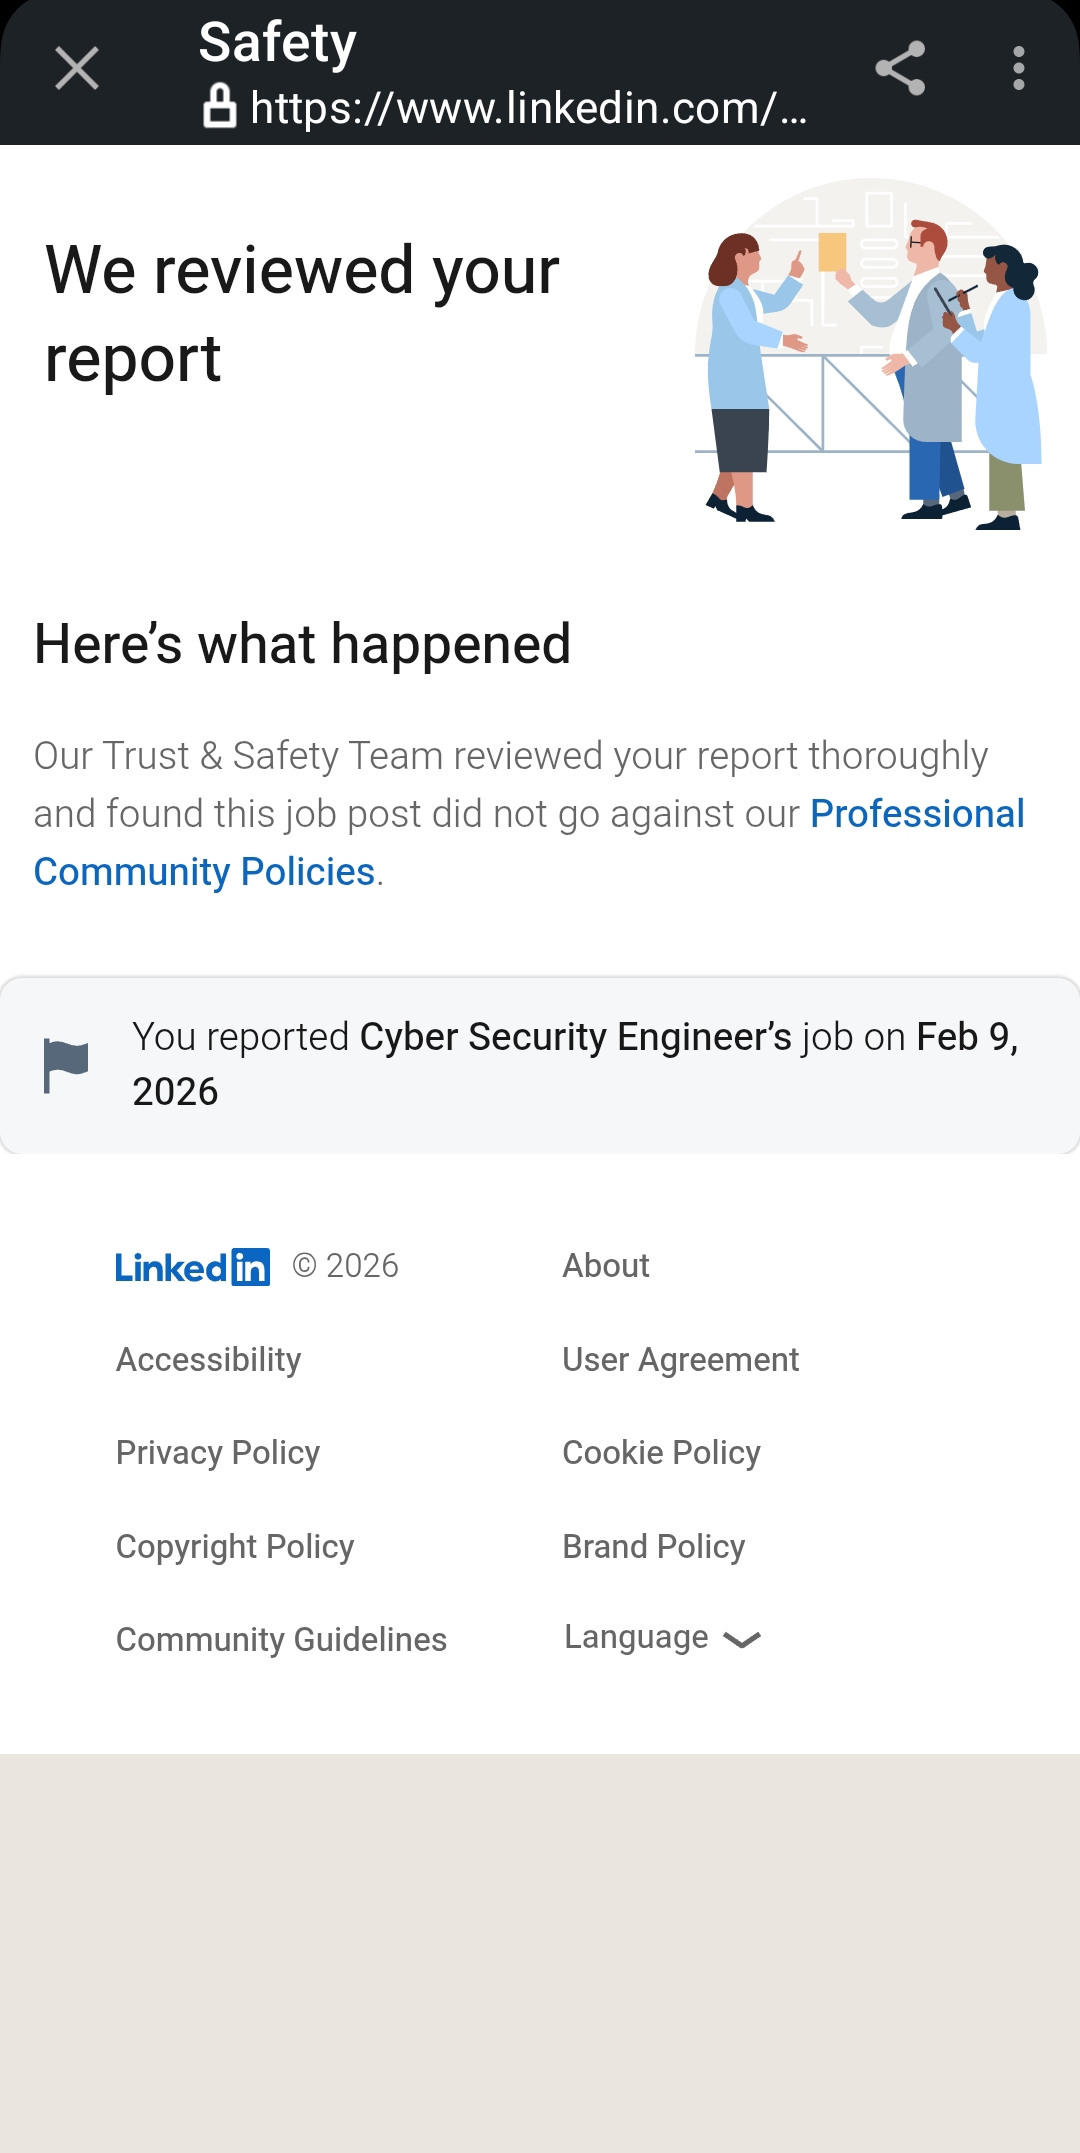Click the LinkedIn logo in footer
This screenshot has width=1080, height=2153.
192,1267
